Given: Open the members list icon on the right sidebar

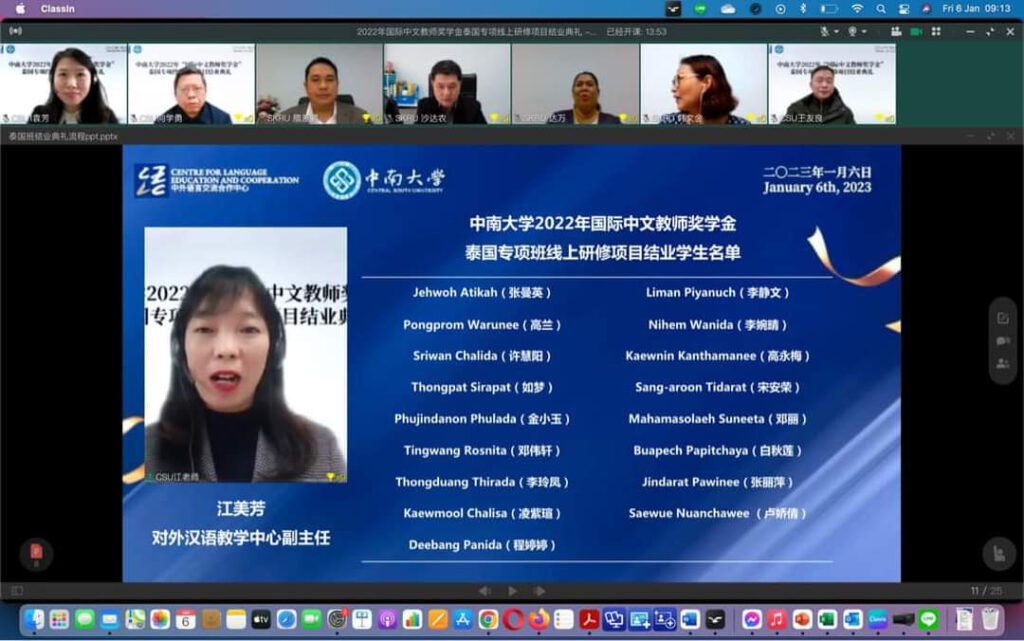Looking at the screenshot, I should [x=1002, y=364].
